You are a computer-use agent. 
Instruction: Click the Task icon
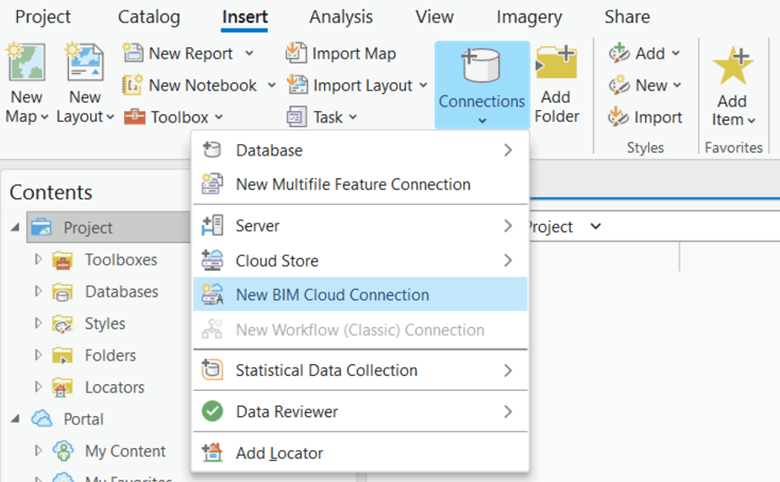point(296,117)
